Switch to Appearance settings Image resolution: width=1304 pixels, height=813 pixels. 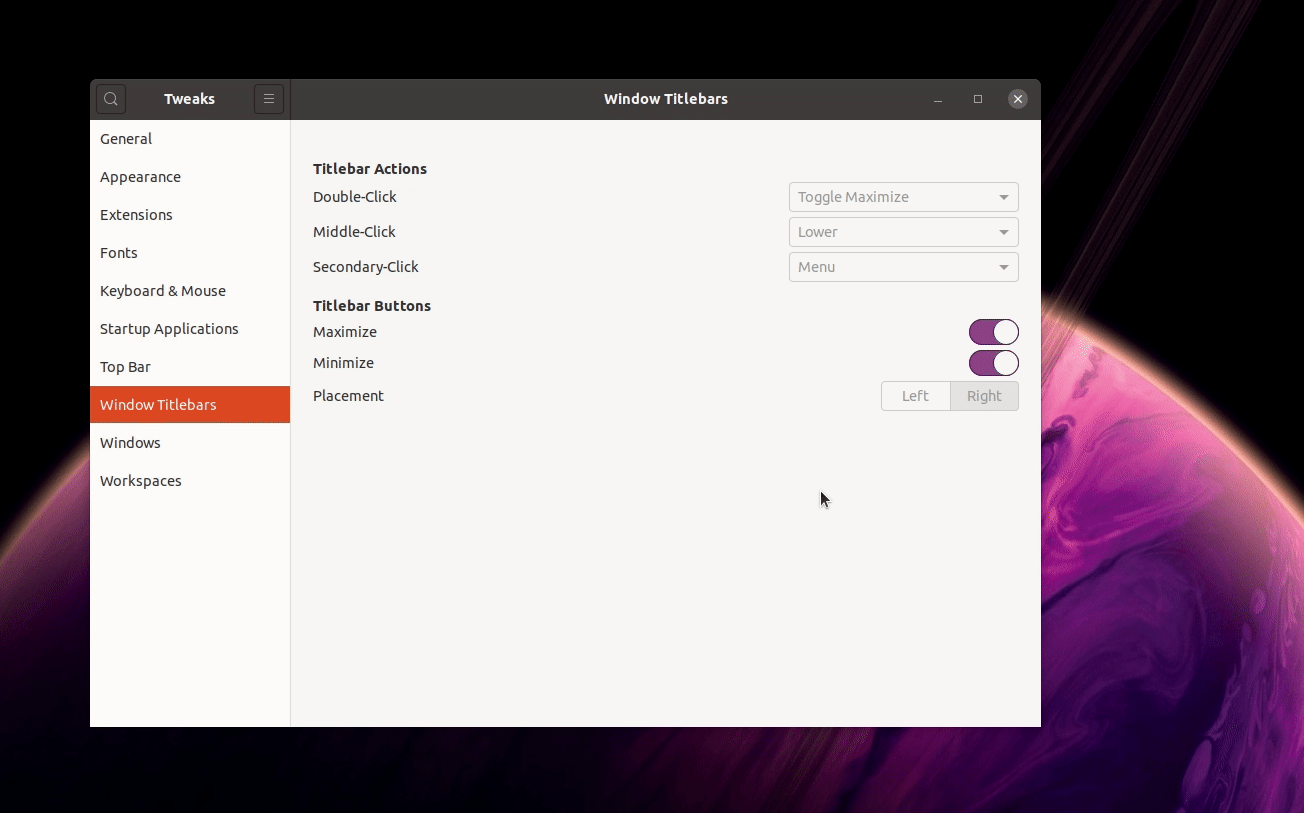140,176
